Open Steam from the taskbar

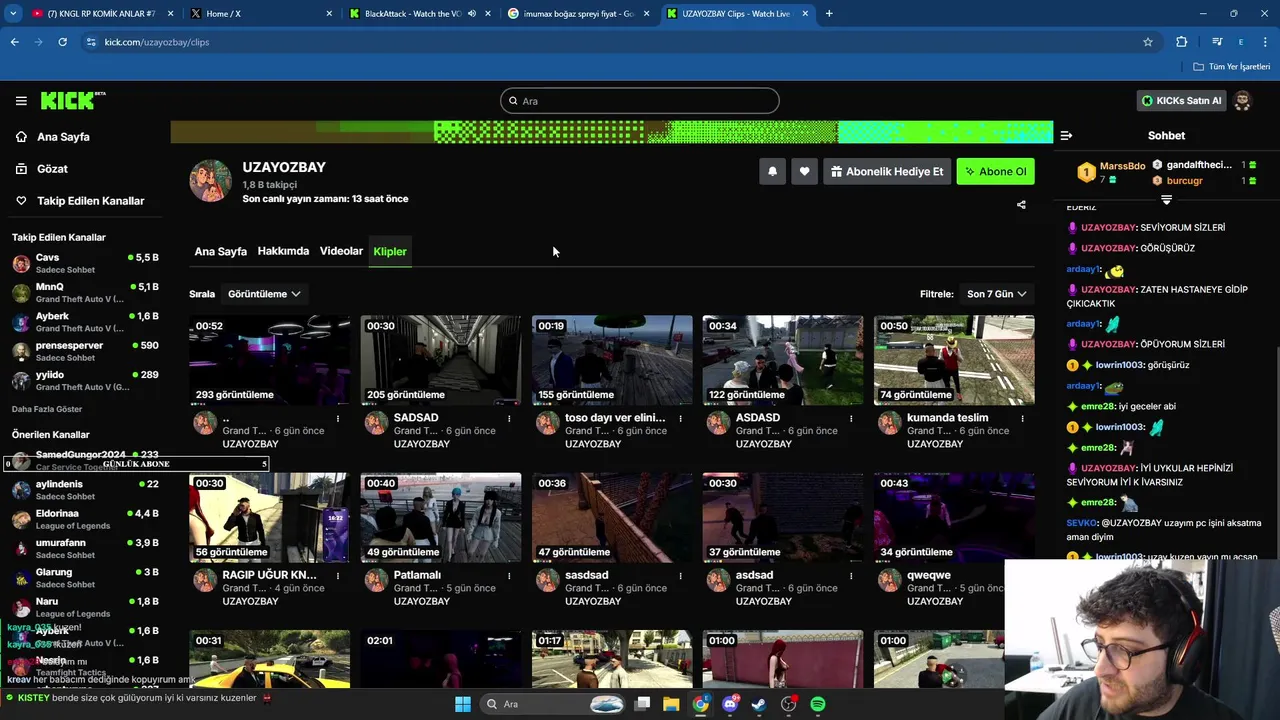pos(758,705)
